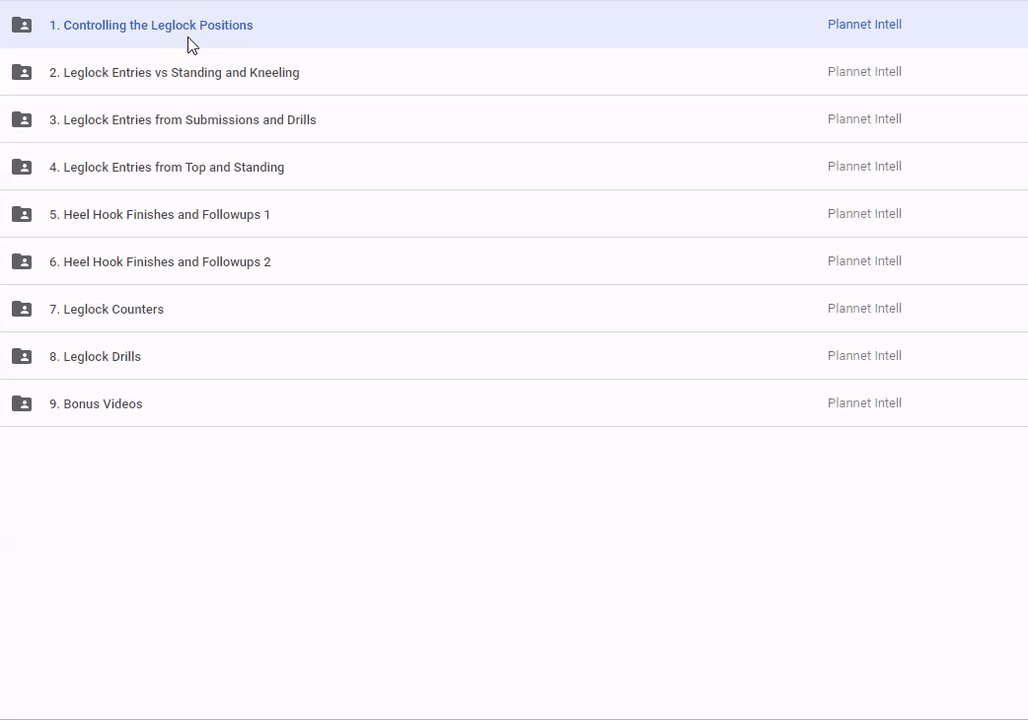Click the Bonus Videos folder icon

[x=22, y=404]
